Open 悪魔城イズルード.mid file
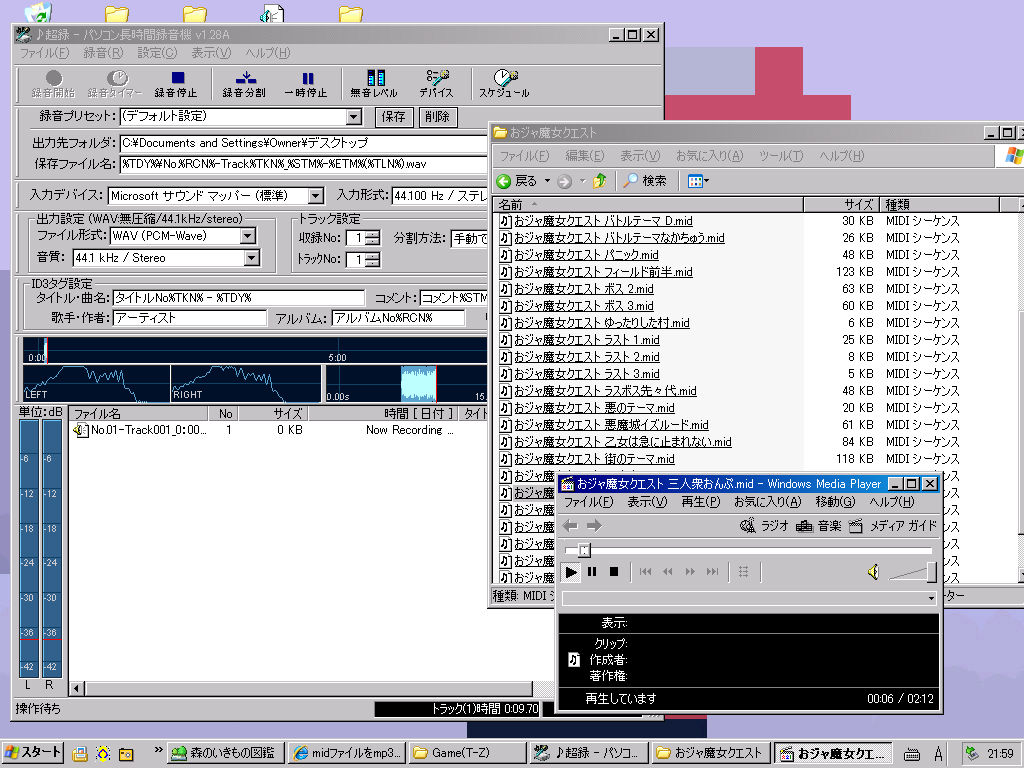 pyautogui.click(x=611, y=424)
